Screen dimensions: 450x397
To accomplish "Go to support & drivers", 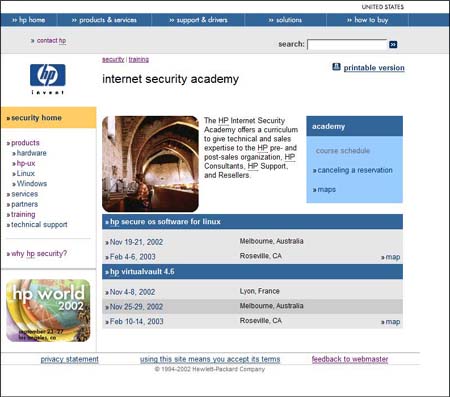I will [198, 20].
